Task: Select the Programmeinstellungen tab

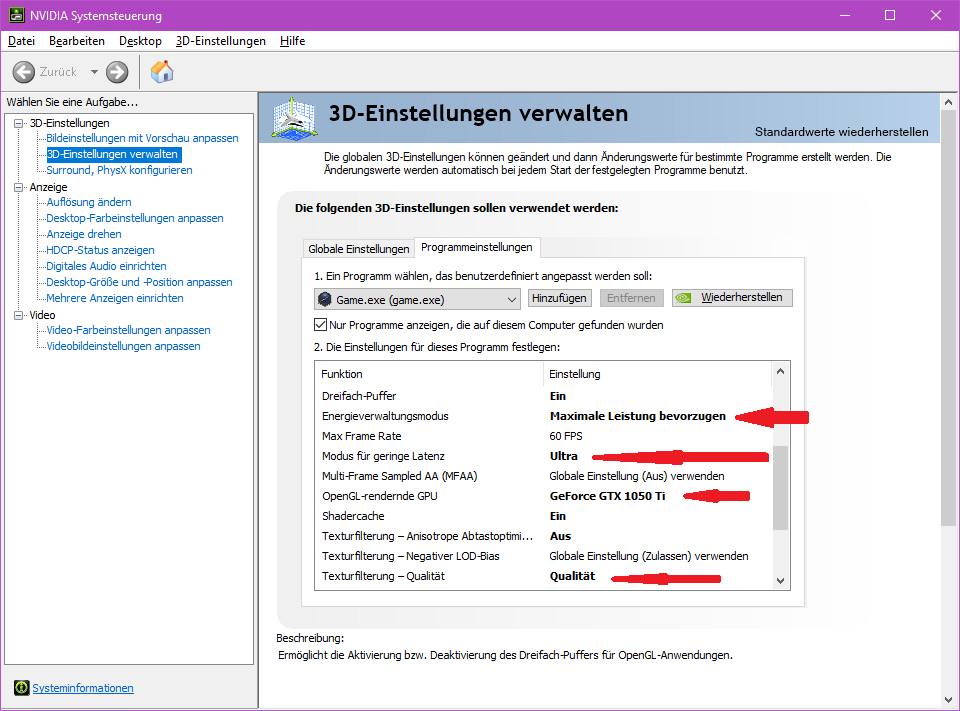Action: (477, 247)
